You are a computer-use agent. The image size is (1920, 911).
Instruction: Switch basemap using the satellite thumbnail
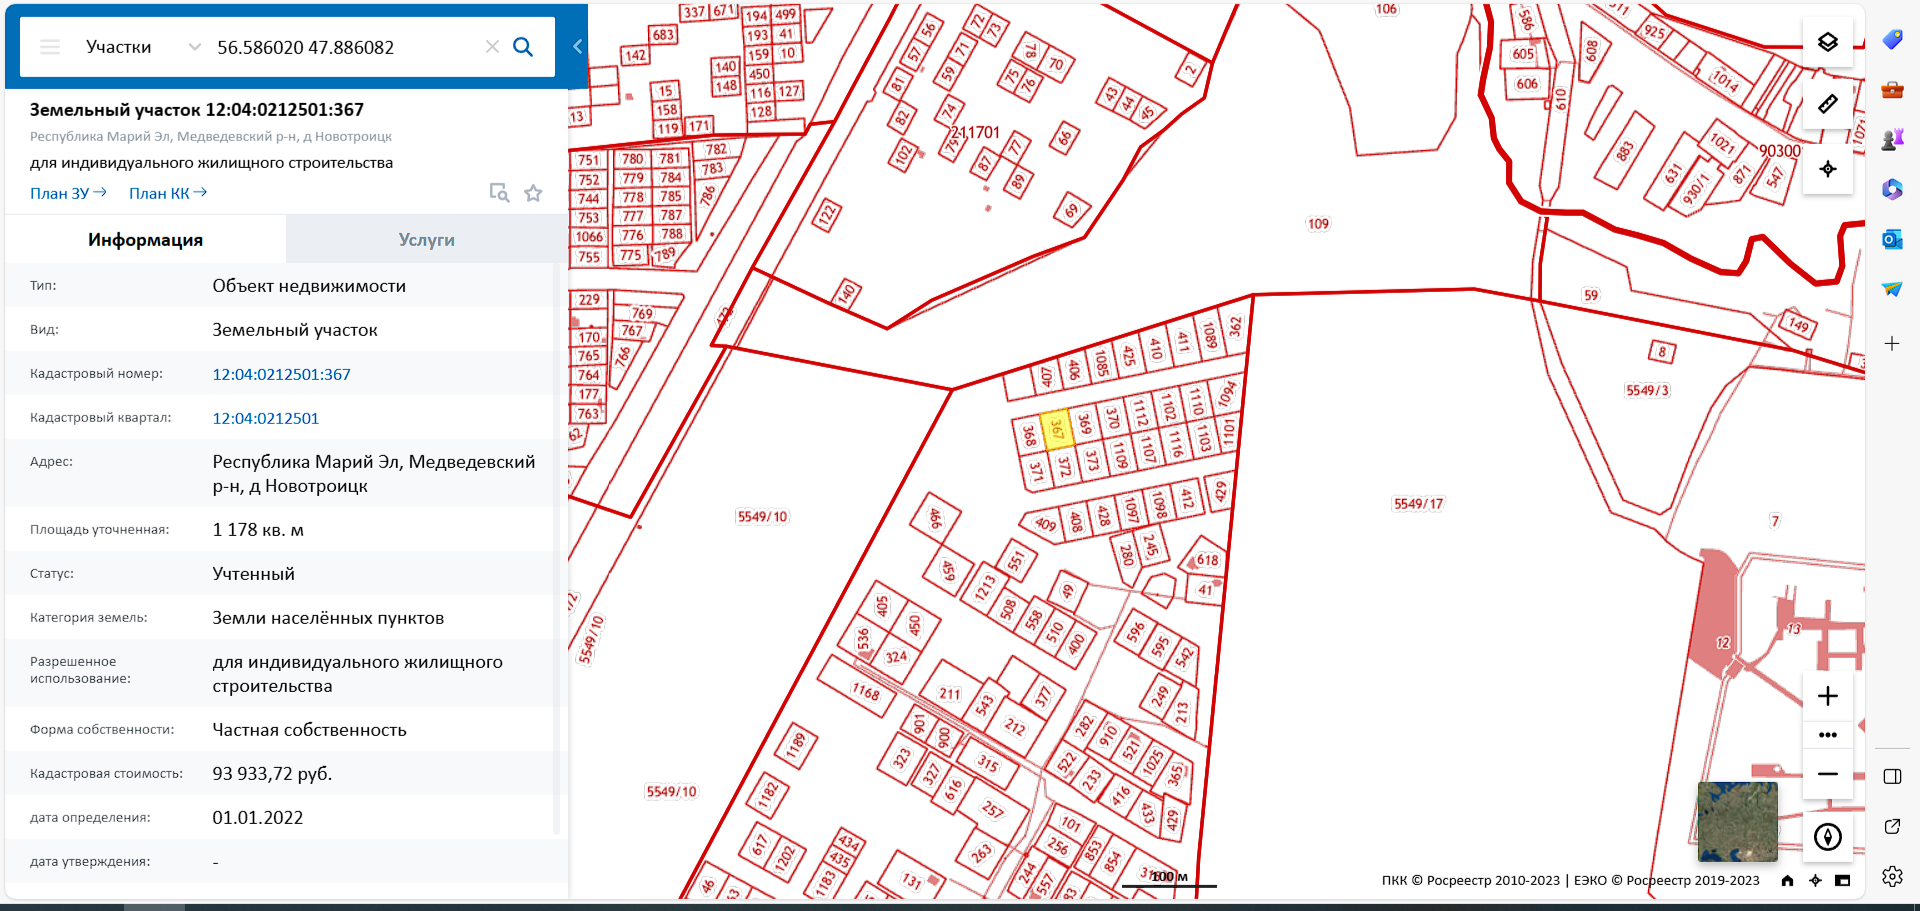(x=1738, y=822)
